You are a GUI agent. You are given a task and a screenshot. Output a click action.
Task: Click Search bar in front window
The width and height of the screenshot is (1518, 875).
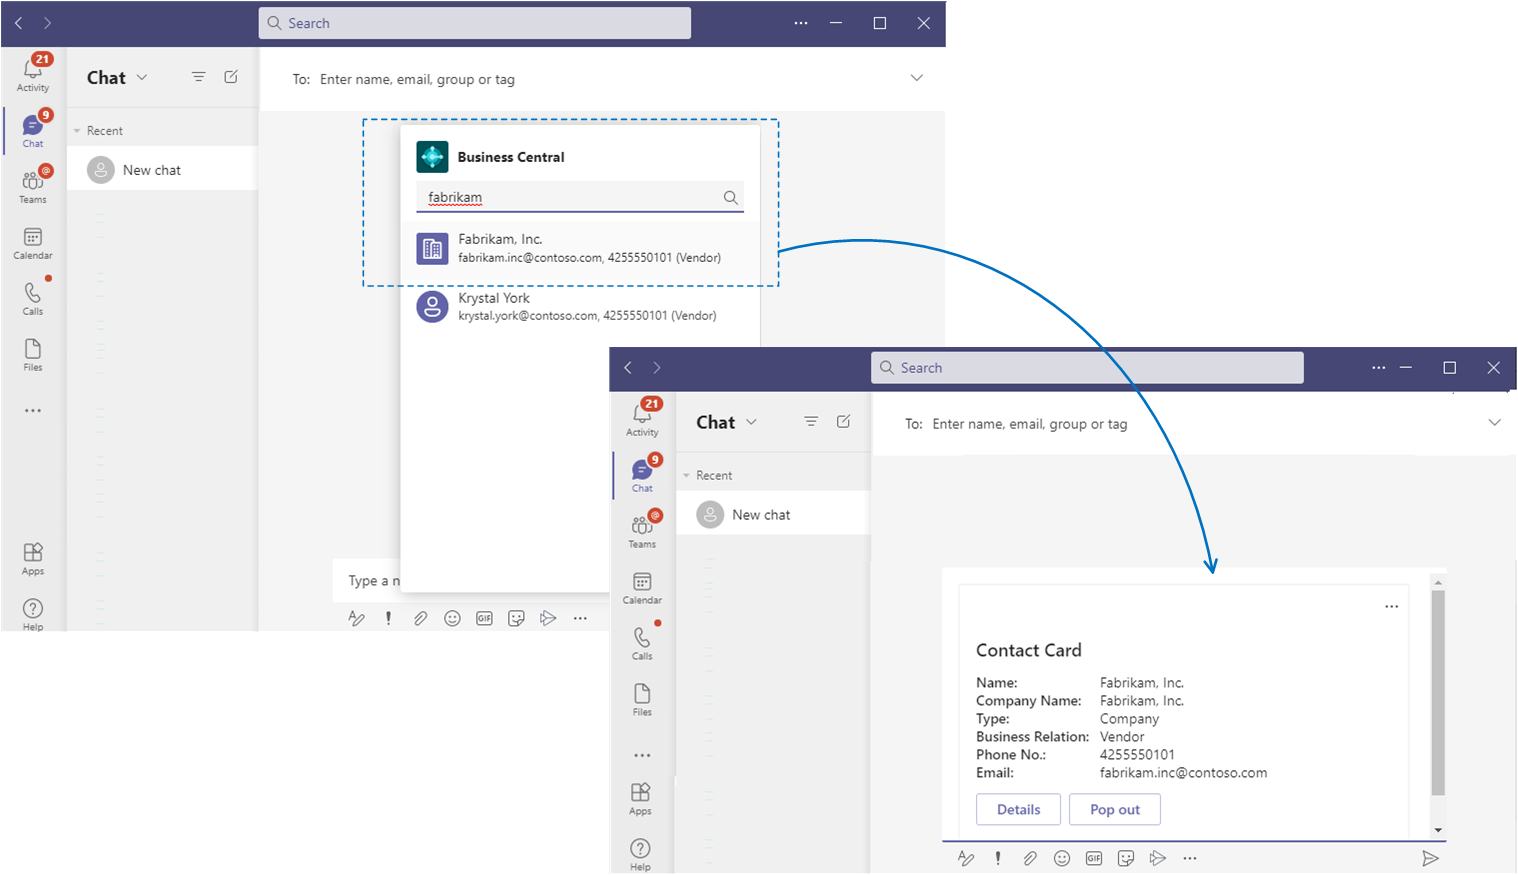point(1087,368)
